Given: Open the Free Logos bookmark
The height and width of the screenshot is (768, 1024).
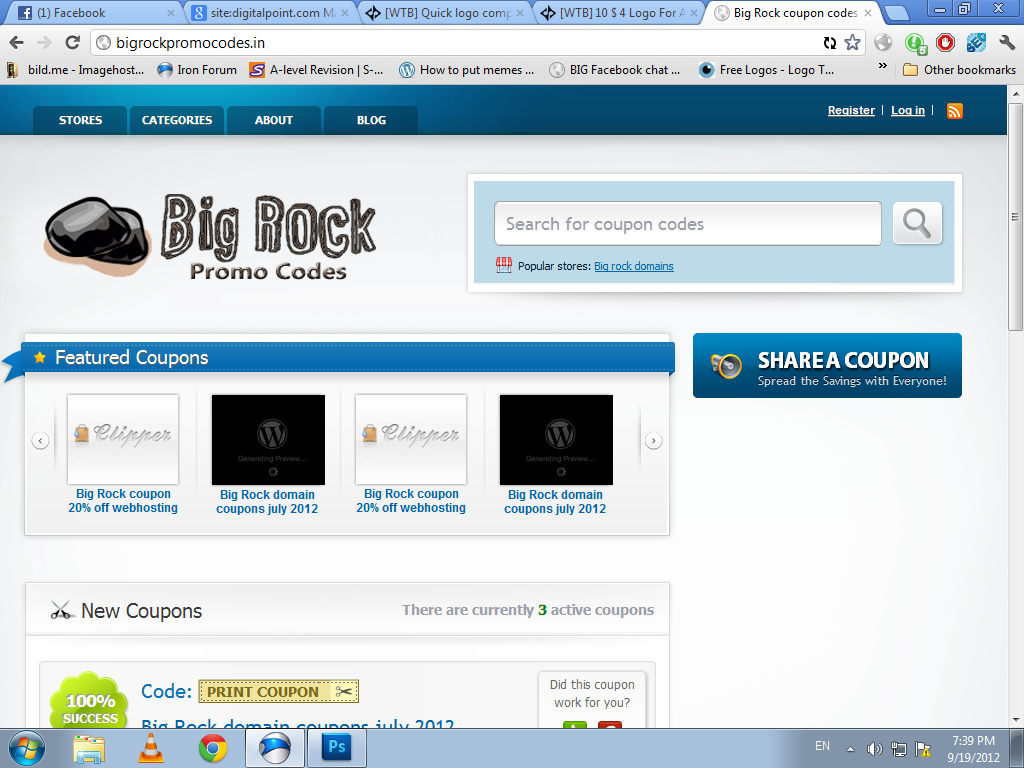Looking at the screenshot, I should point(767,70).
